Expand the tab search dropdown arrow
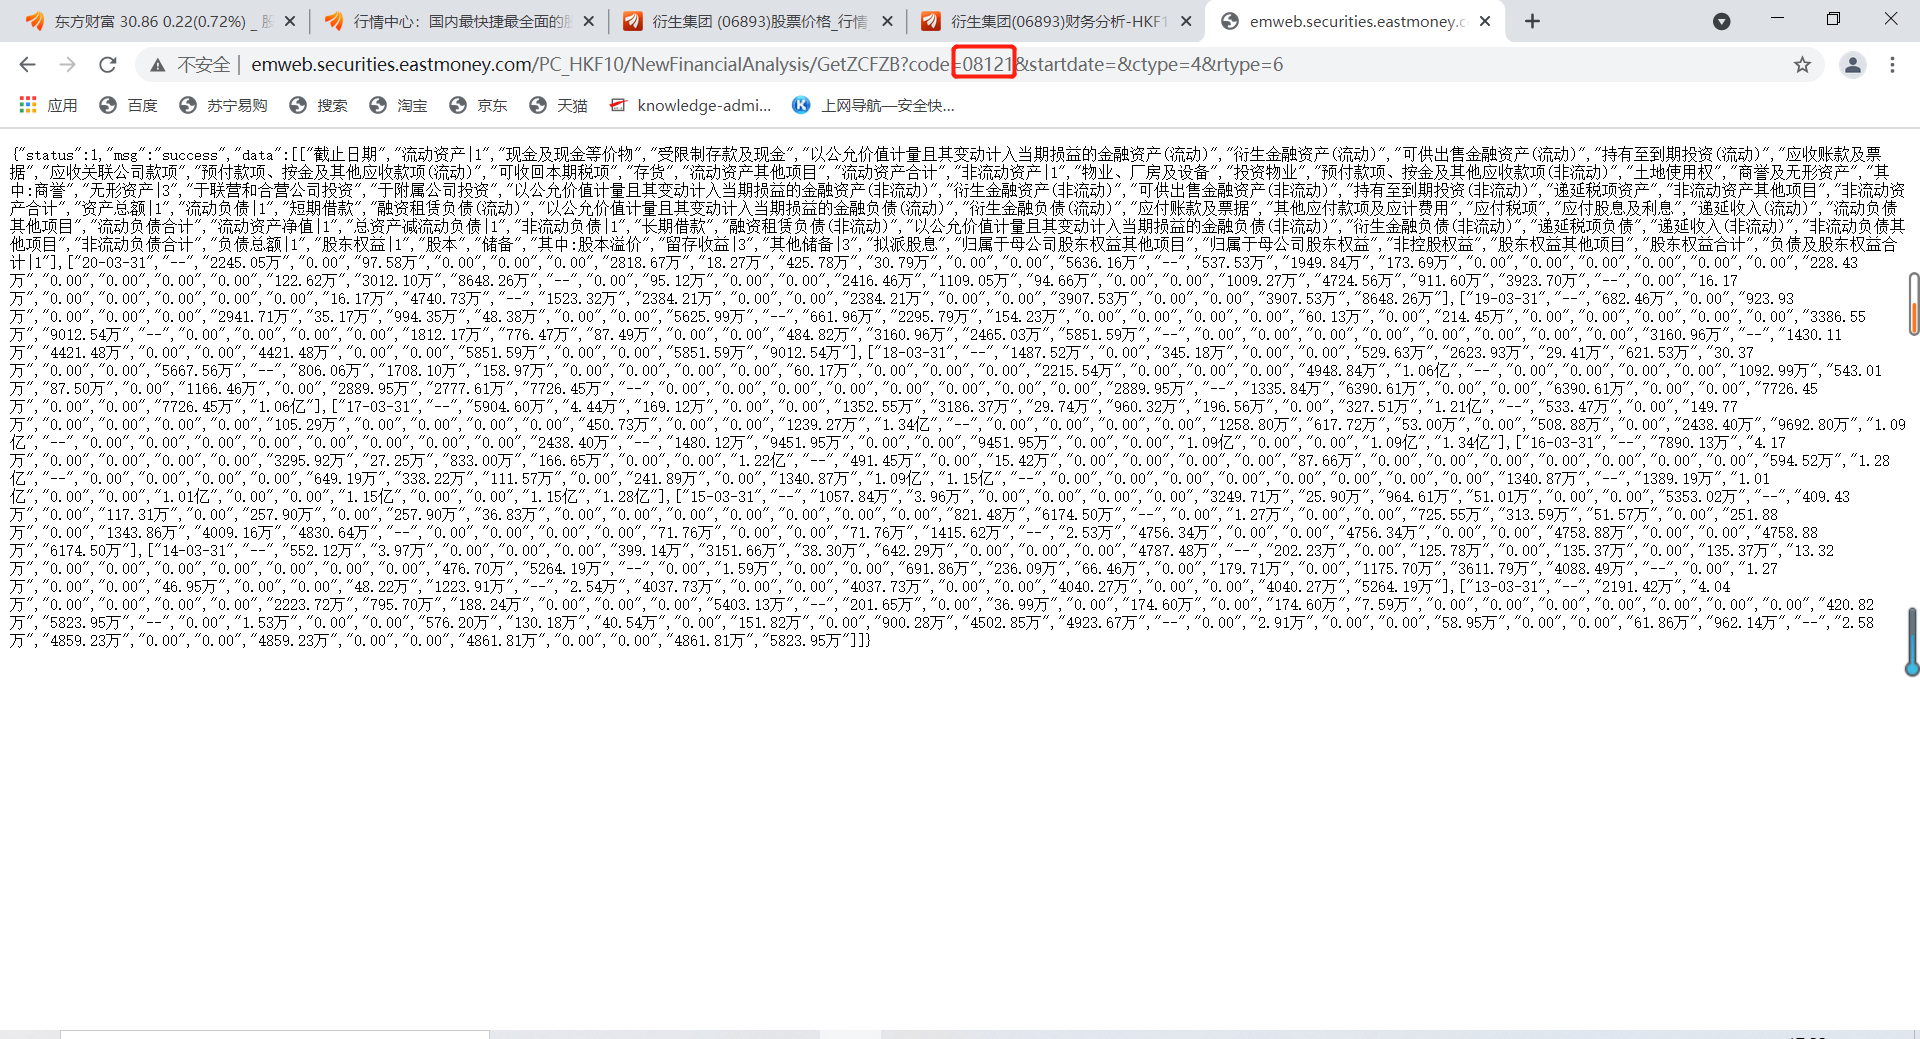 (1721, 21)
